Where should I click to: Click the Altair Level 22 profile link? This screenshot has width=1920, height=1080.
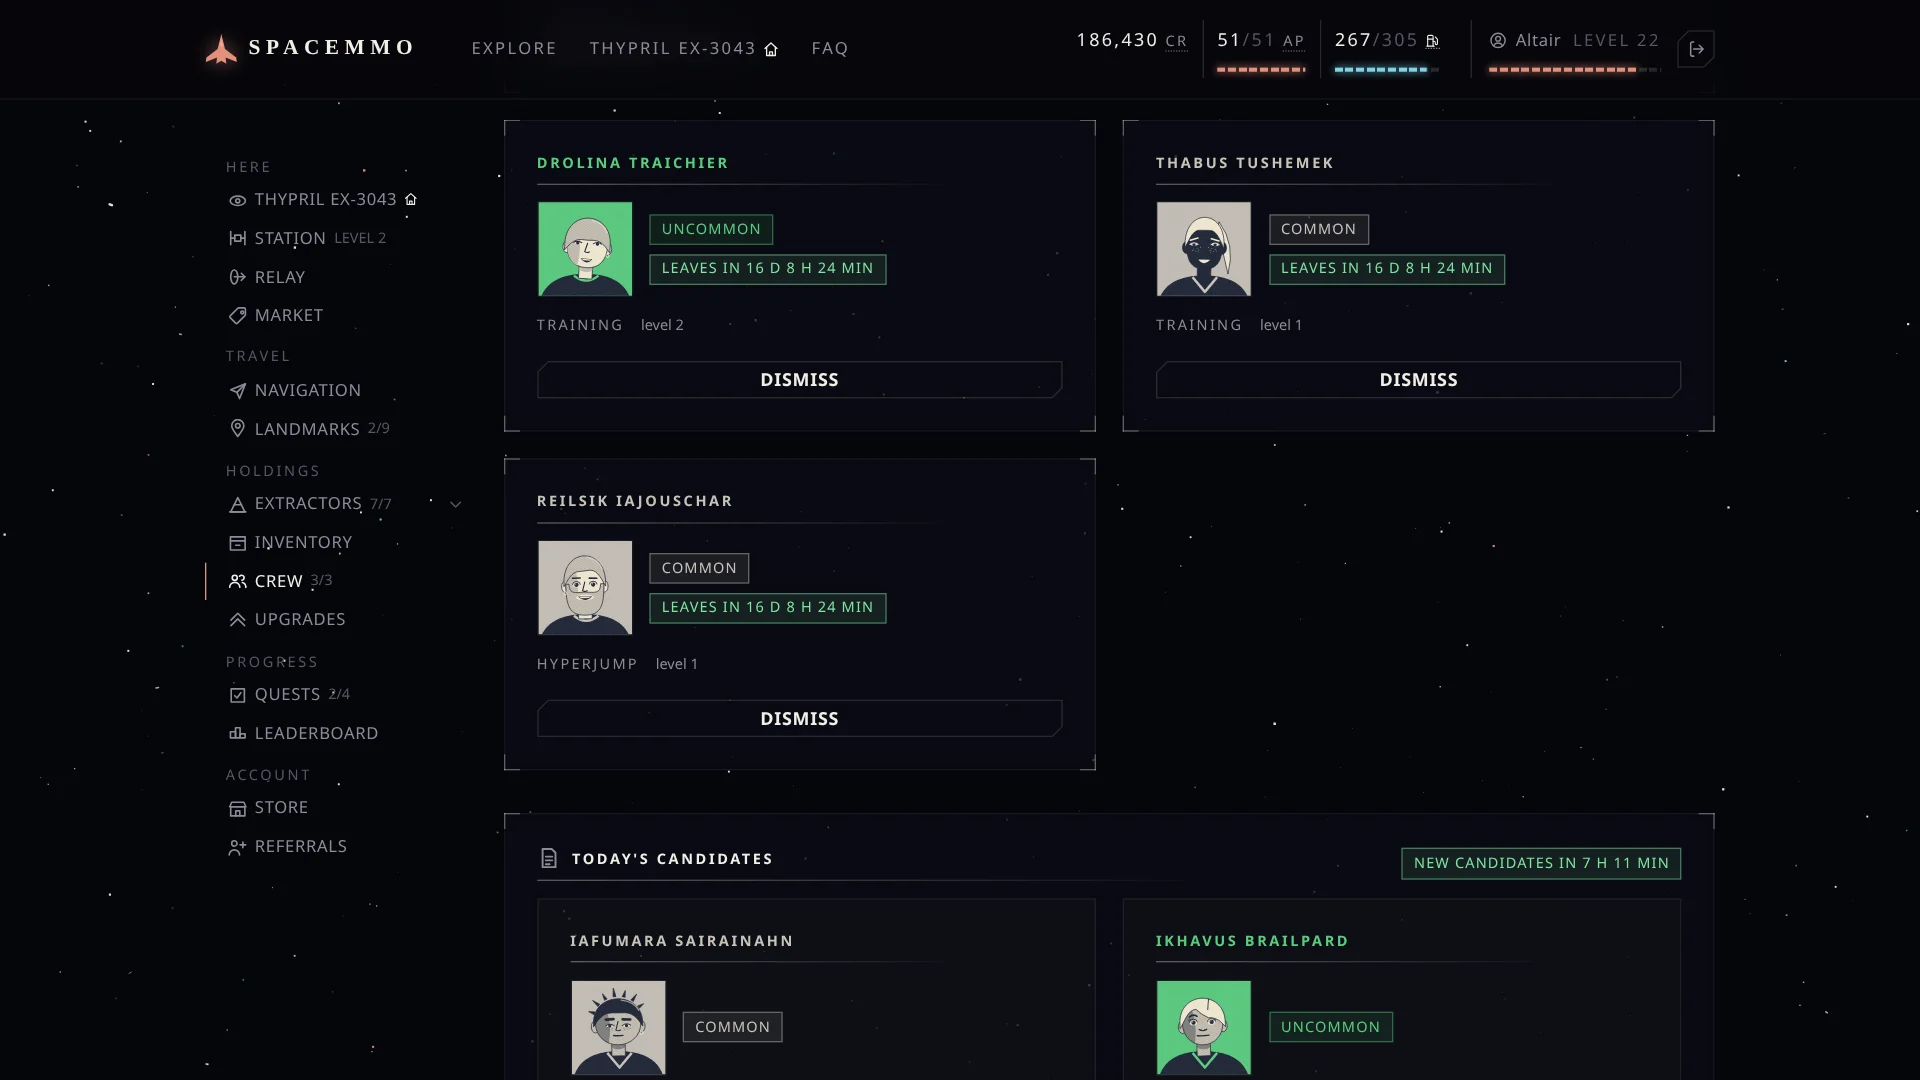click(x=1574, y=40)
